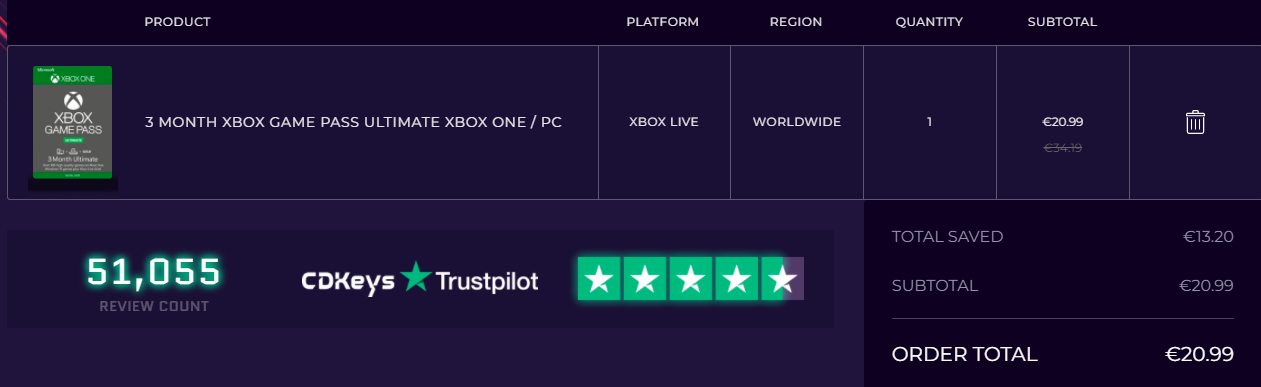Viewport: 1261px width, 387px height.
Task: Click the CDKeys brand text
Action: coord(347,281)
